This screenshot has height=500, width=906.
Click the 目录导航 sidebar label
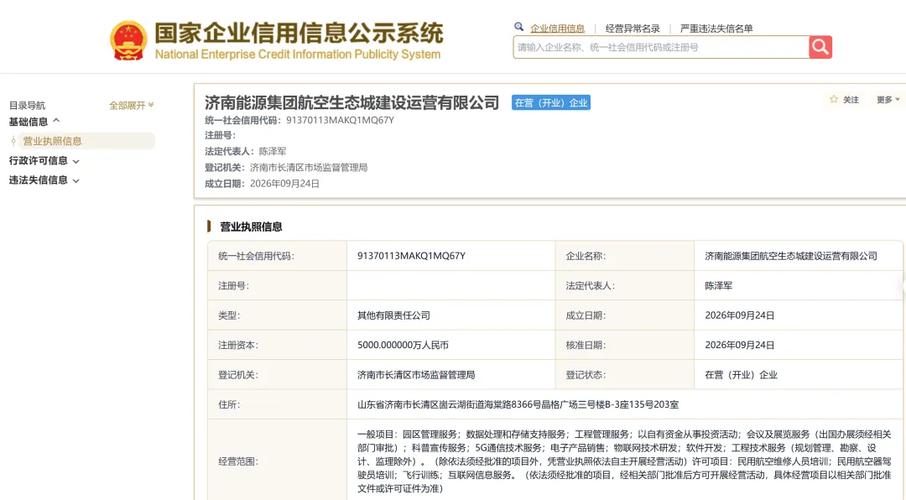27,105
